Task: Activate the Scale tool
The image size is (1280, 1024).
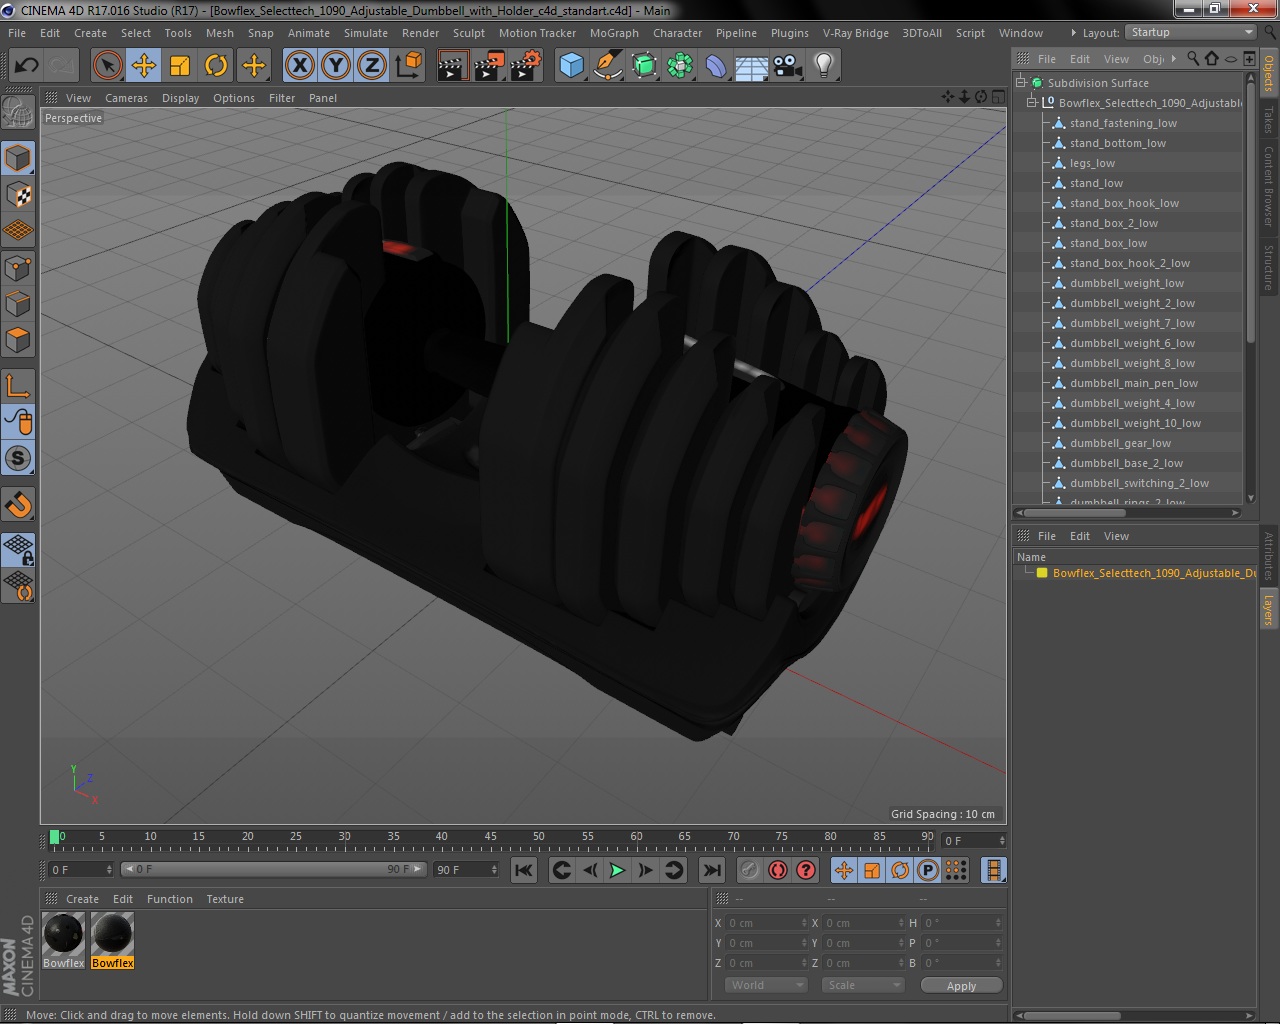Action: [180, 66]
